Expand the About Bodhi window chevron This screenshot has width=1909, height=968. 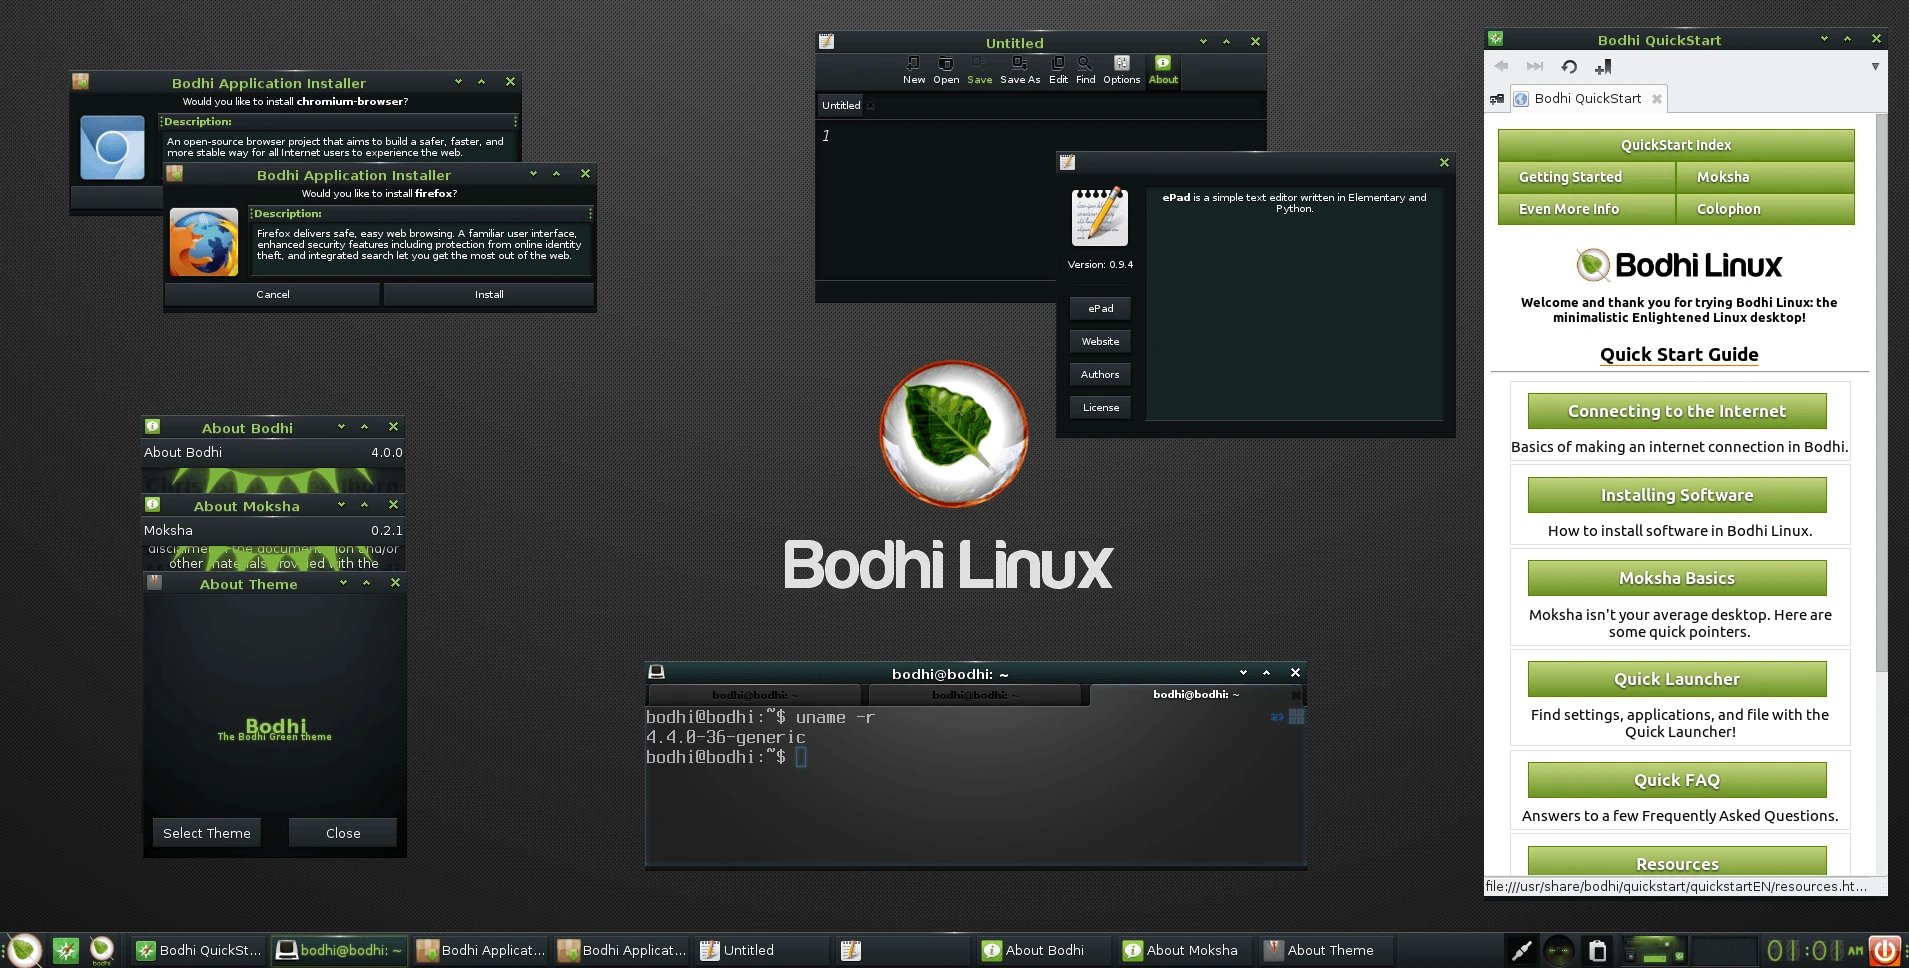tap(342, 426)
